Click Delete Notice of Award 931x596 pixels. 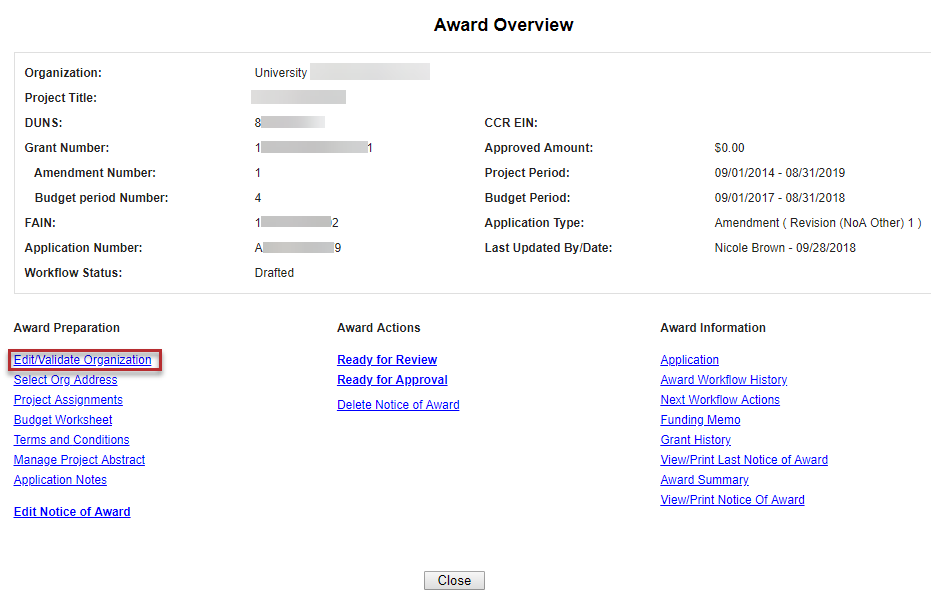click(398, 405)
